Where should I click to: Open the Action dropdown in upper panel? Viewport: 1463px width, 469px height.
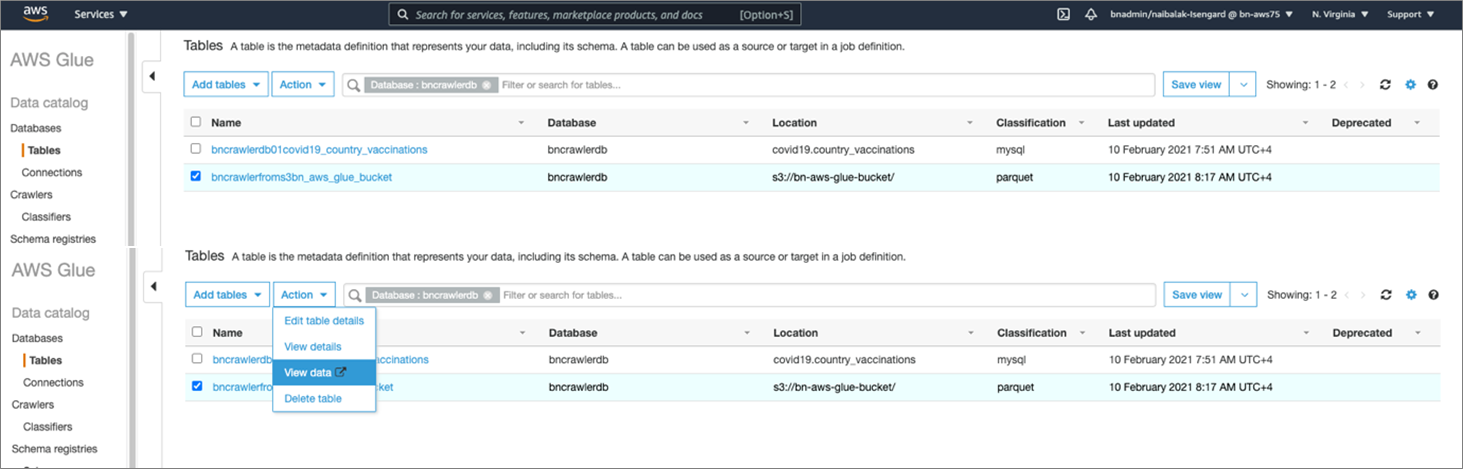coord(303,85)
